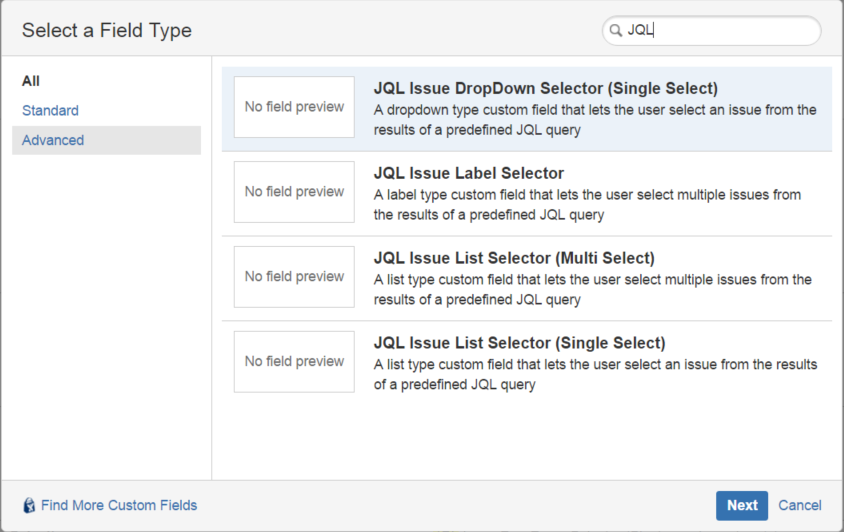
Task: Click the Label Selector field preview thumbnail
Action: 294,192
